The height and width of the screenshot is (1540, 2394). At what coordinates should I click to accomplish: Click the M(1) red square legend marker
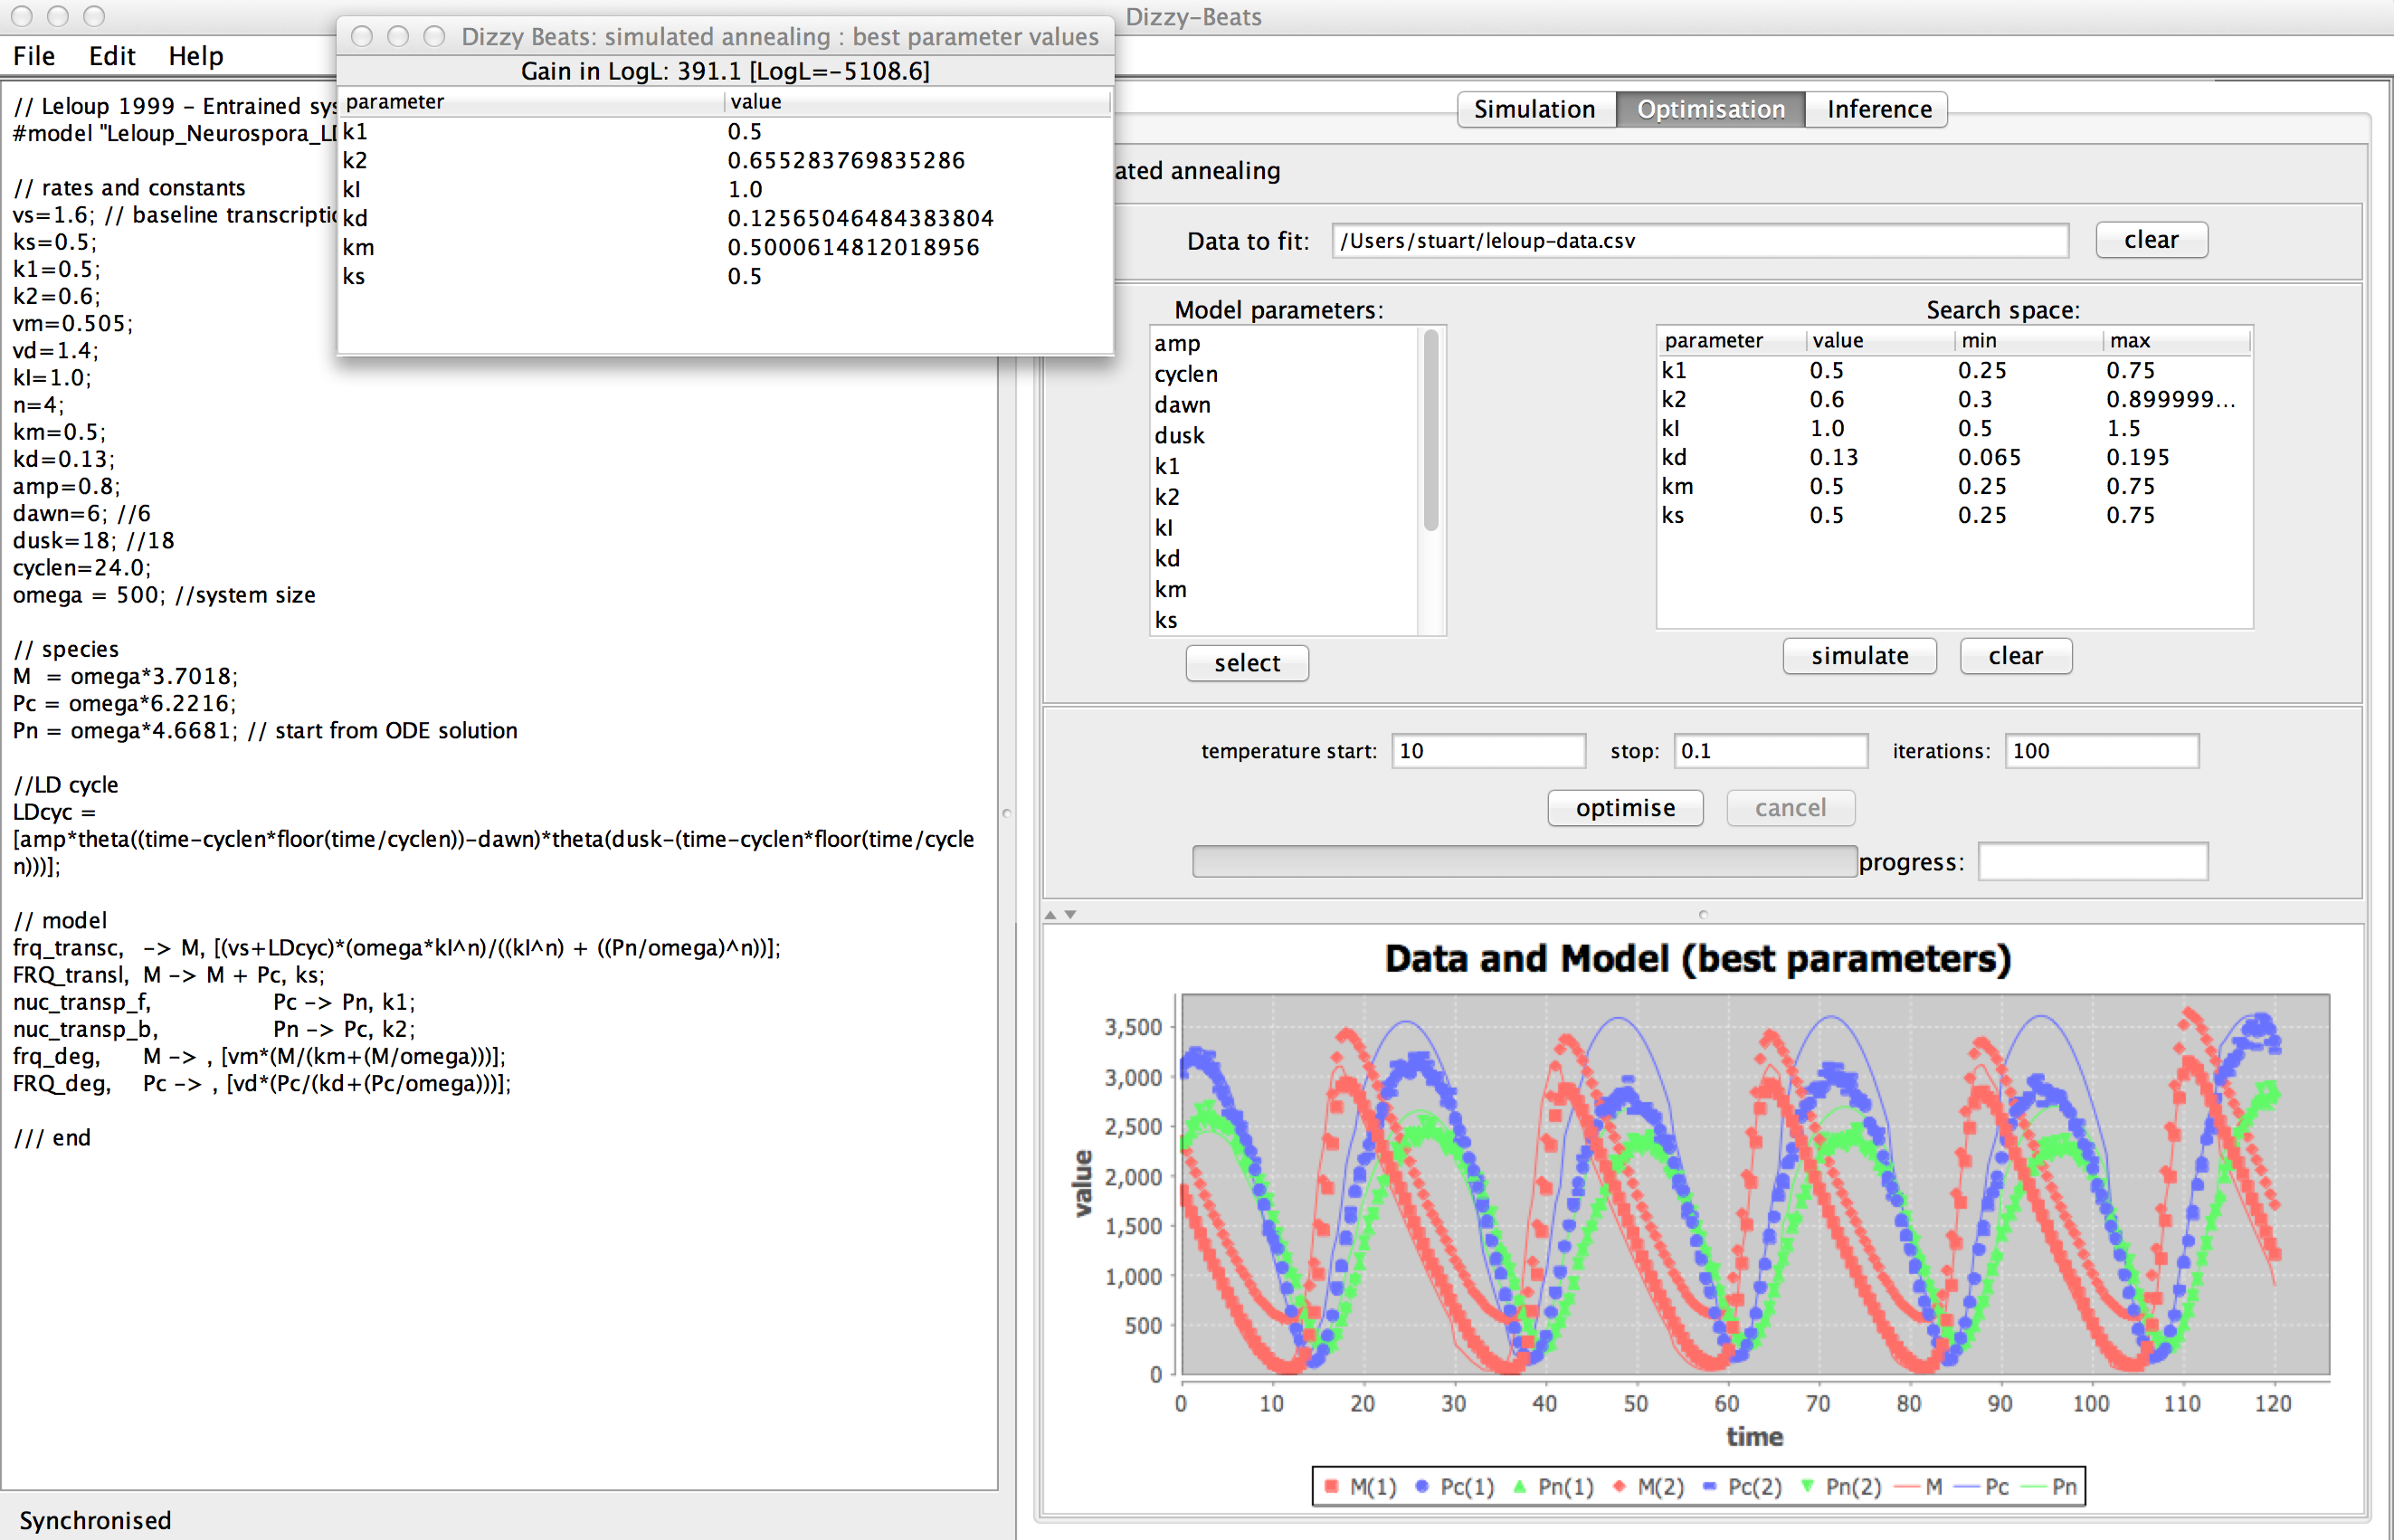1331,1486
